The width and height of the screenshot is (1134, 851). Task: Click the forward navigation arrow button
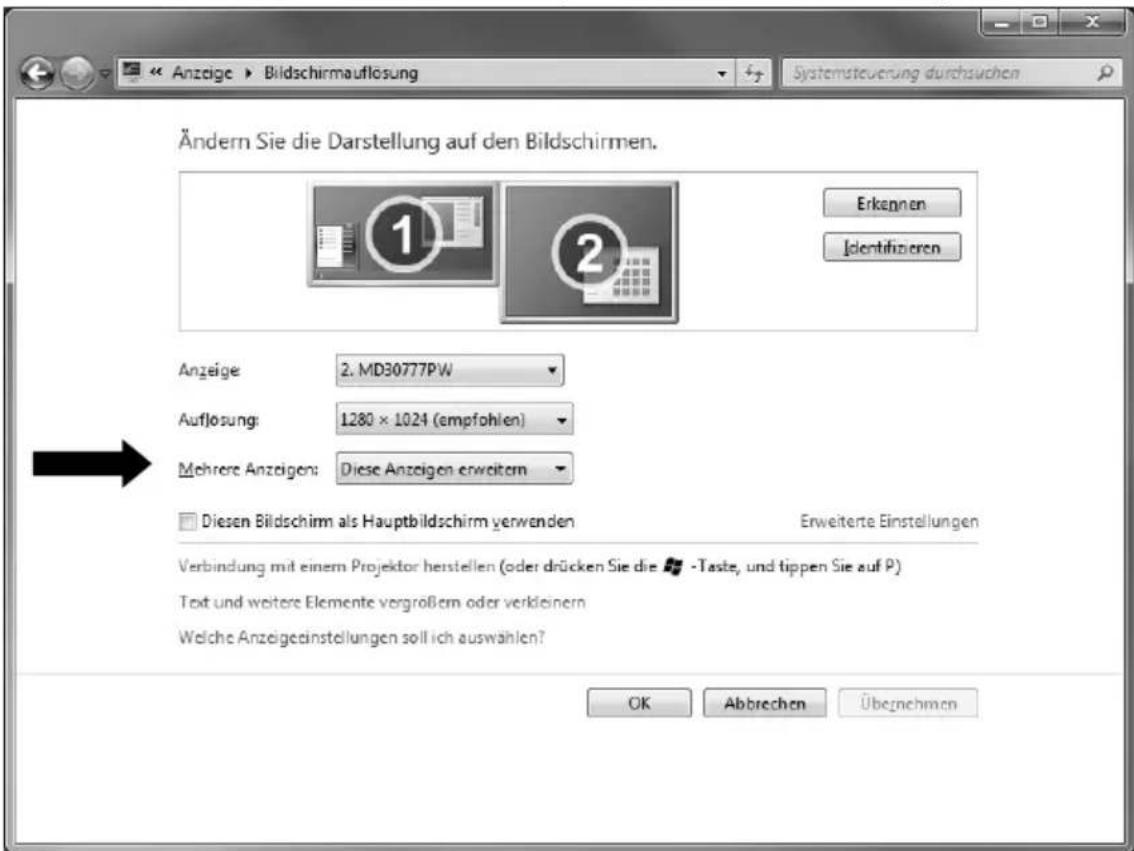pos(77,73)
